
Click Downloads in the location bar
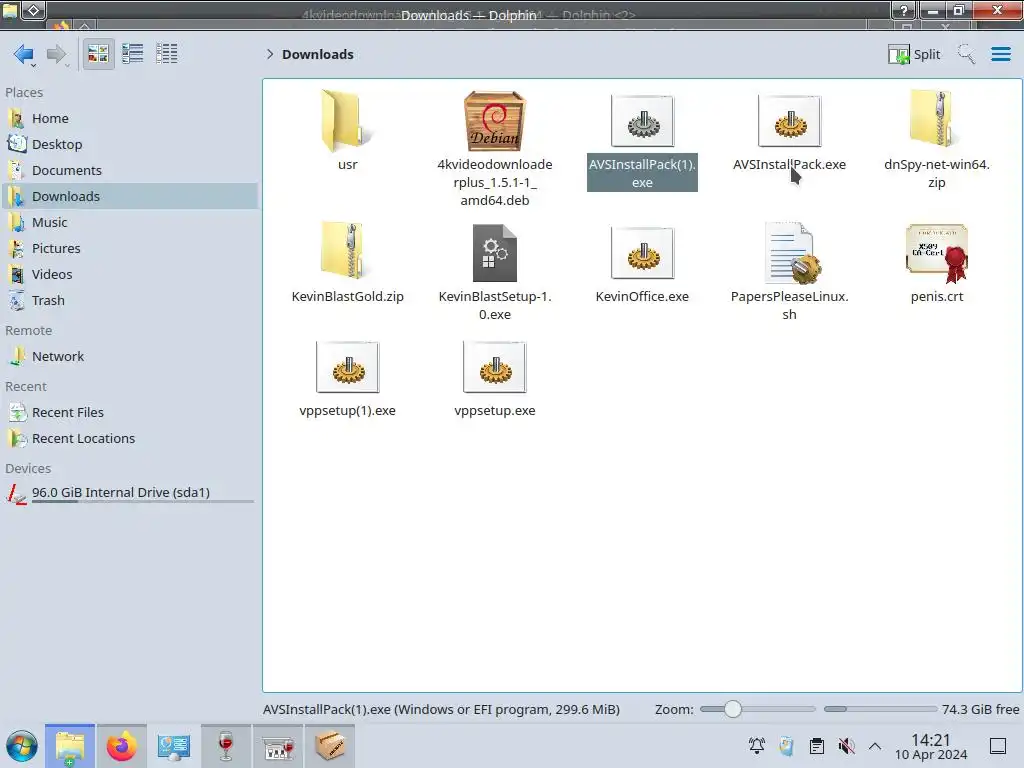point(317,54)
